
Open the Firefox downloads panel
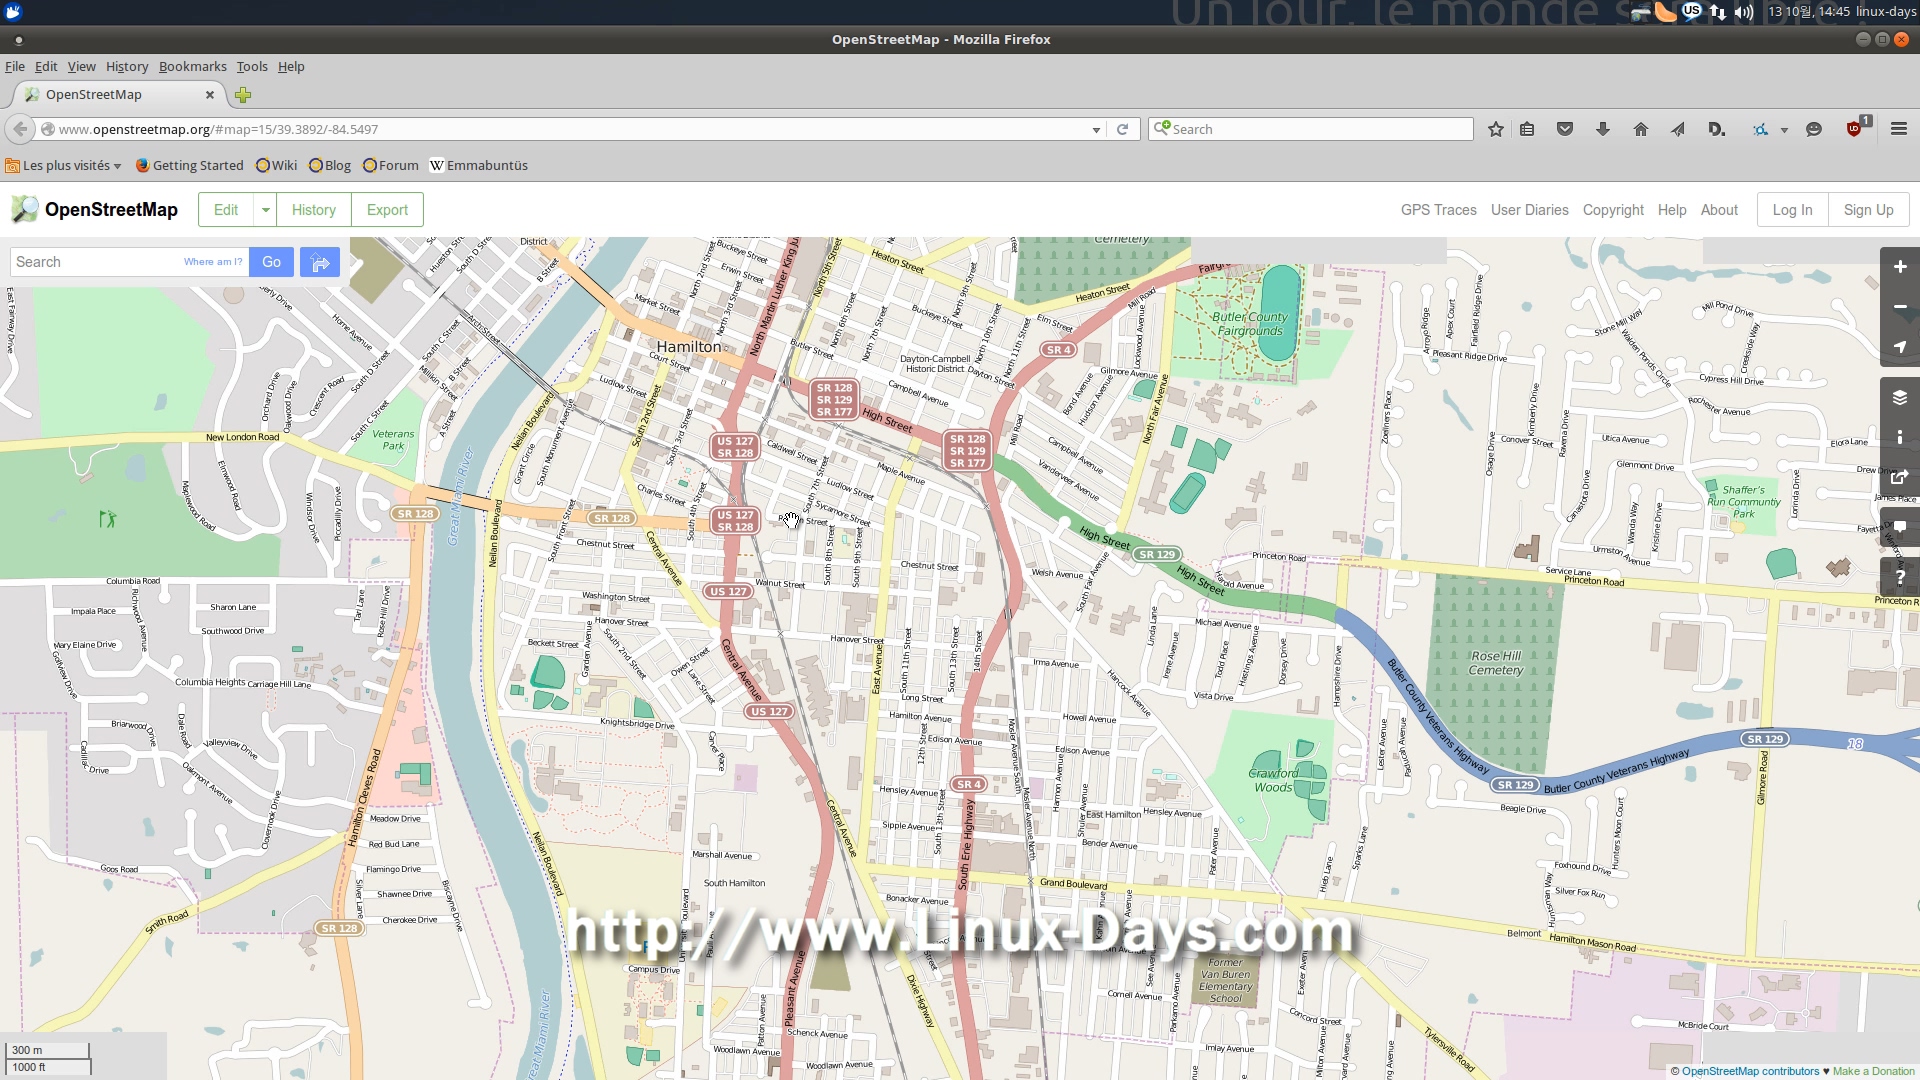[1603, 129]
